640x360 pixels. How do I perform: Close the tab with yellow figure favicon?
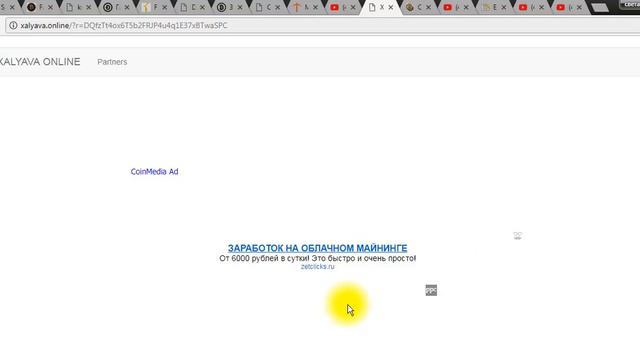(164, 7)
